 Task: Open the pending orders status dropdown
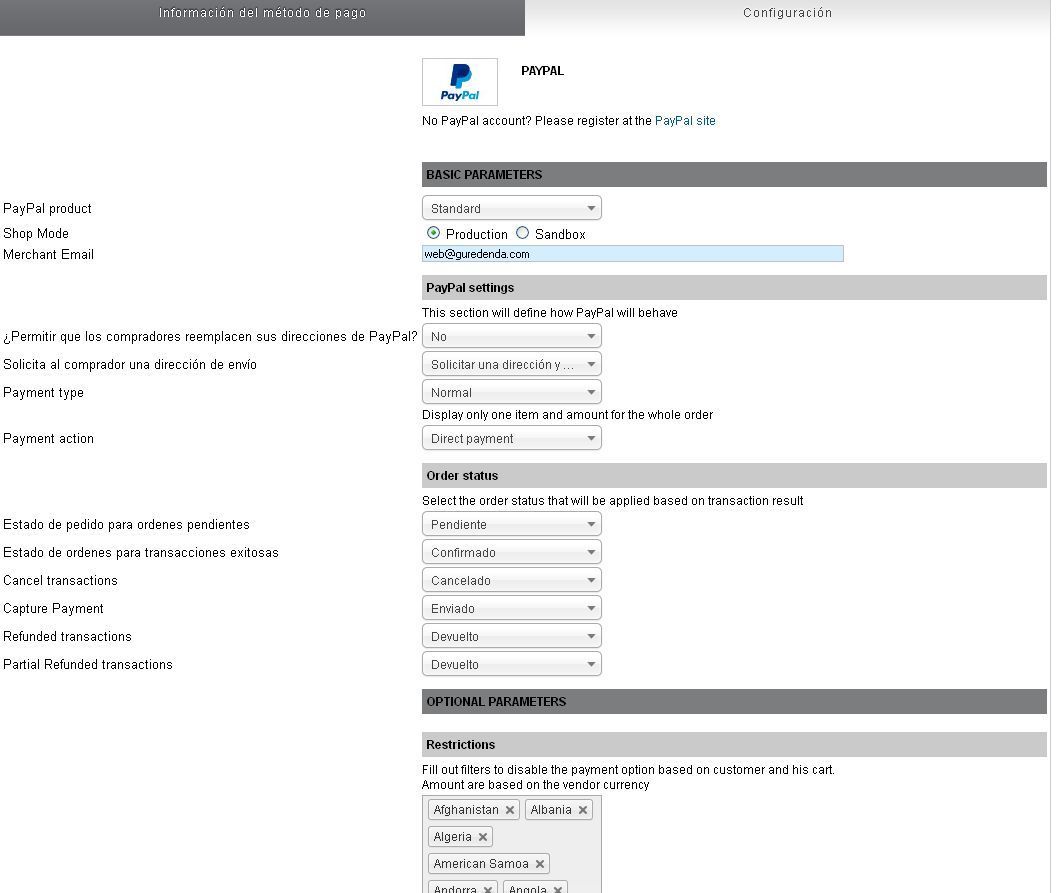512,524
